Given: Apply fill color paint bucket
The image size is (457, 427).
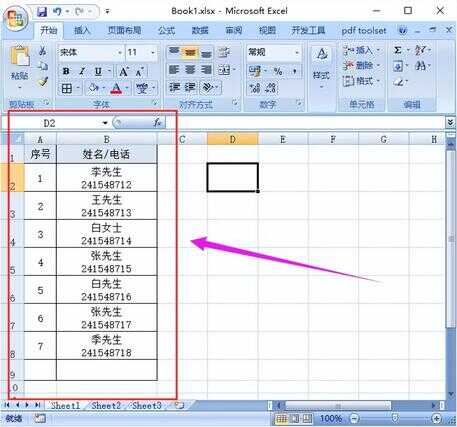Looking at the screenshot, I should (93, 88).
